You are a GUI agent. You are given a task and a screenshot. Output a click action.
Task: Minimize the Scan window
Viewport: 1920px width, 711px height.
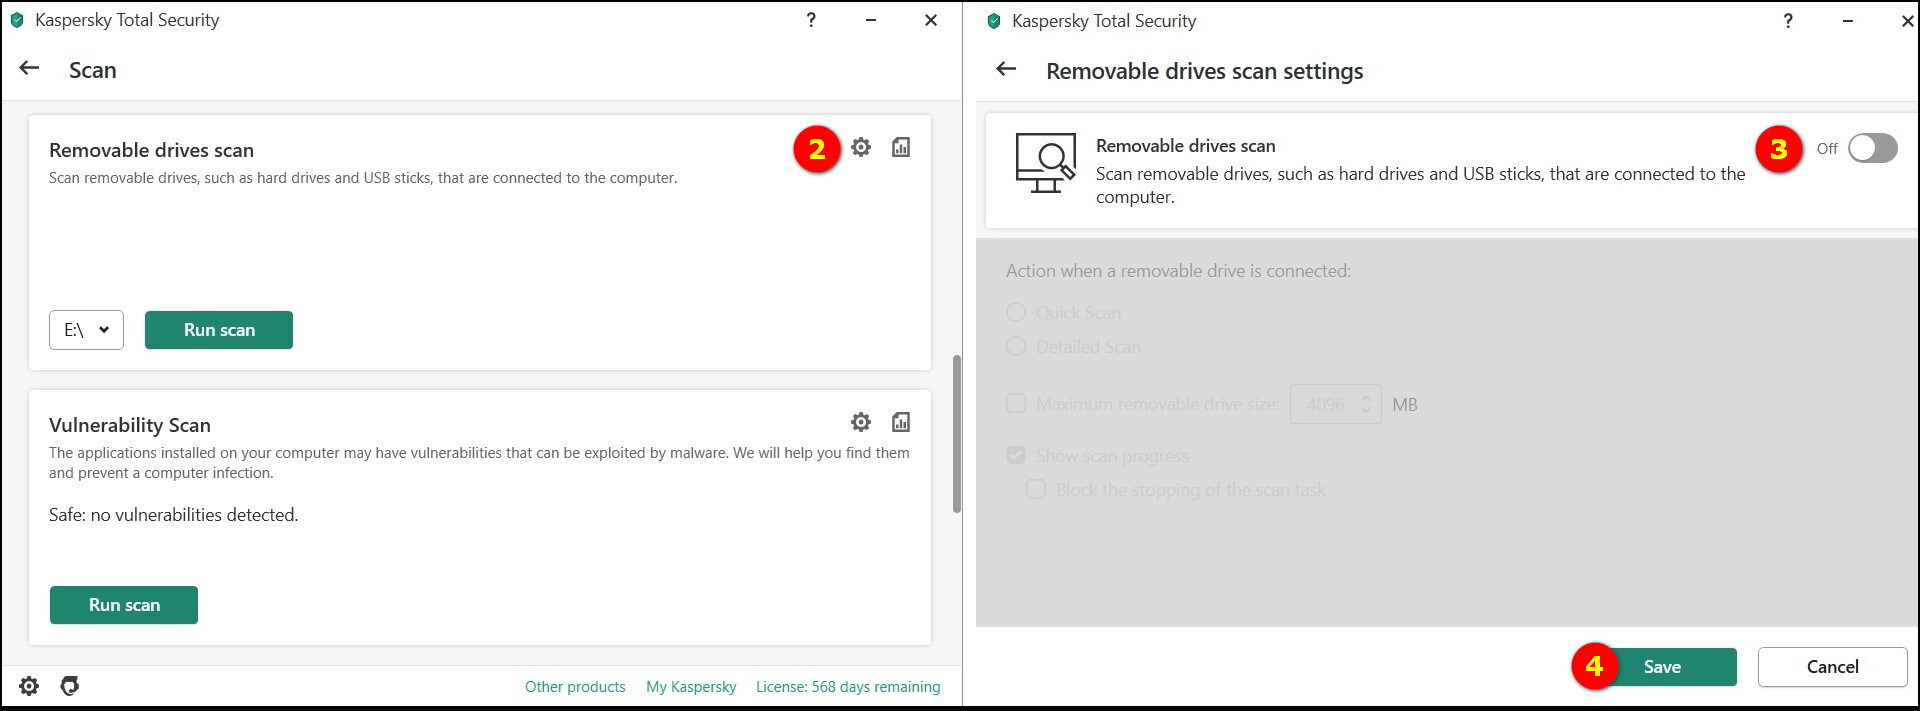click(x=871, y=20)
